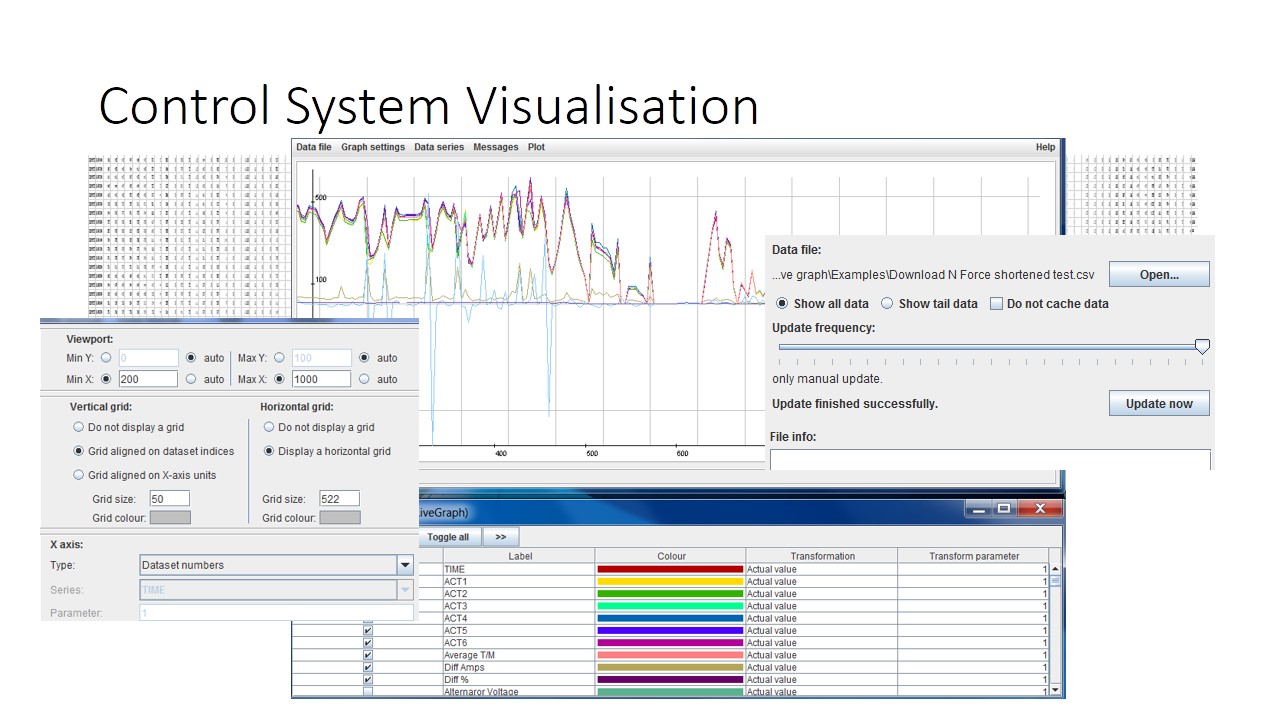
Task: Click the >> button beside Toggle all
Action: point(500,537)
